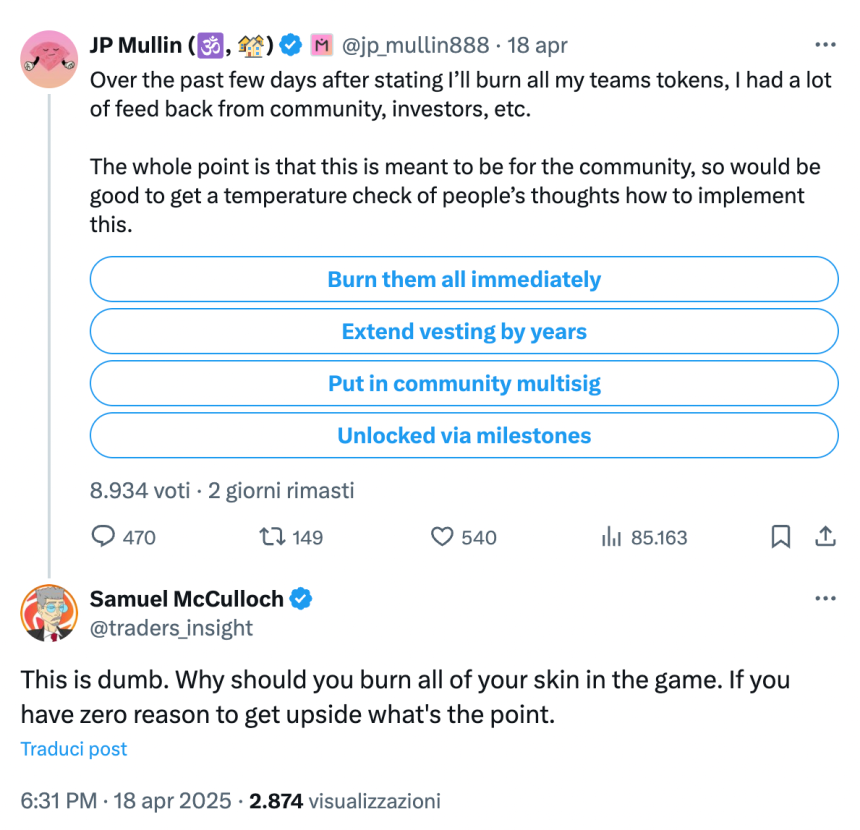860x830 pixels.
Task: Open the view analytics icon showing 85.163
Action: tap(611, 537)
